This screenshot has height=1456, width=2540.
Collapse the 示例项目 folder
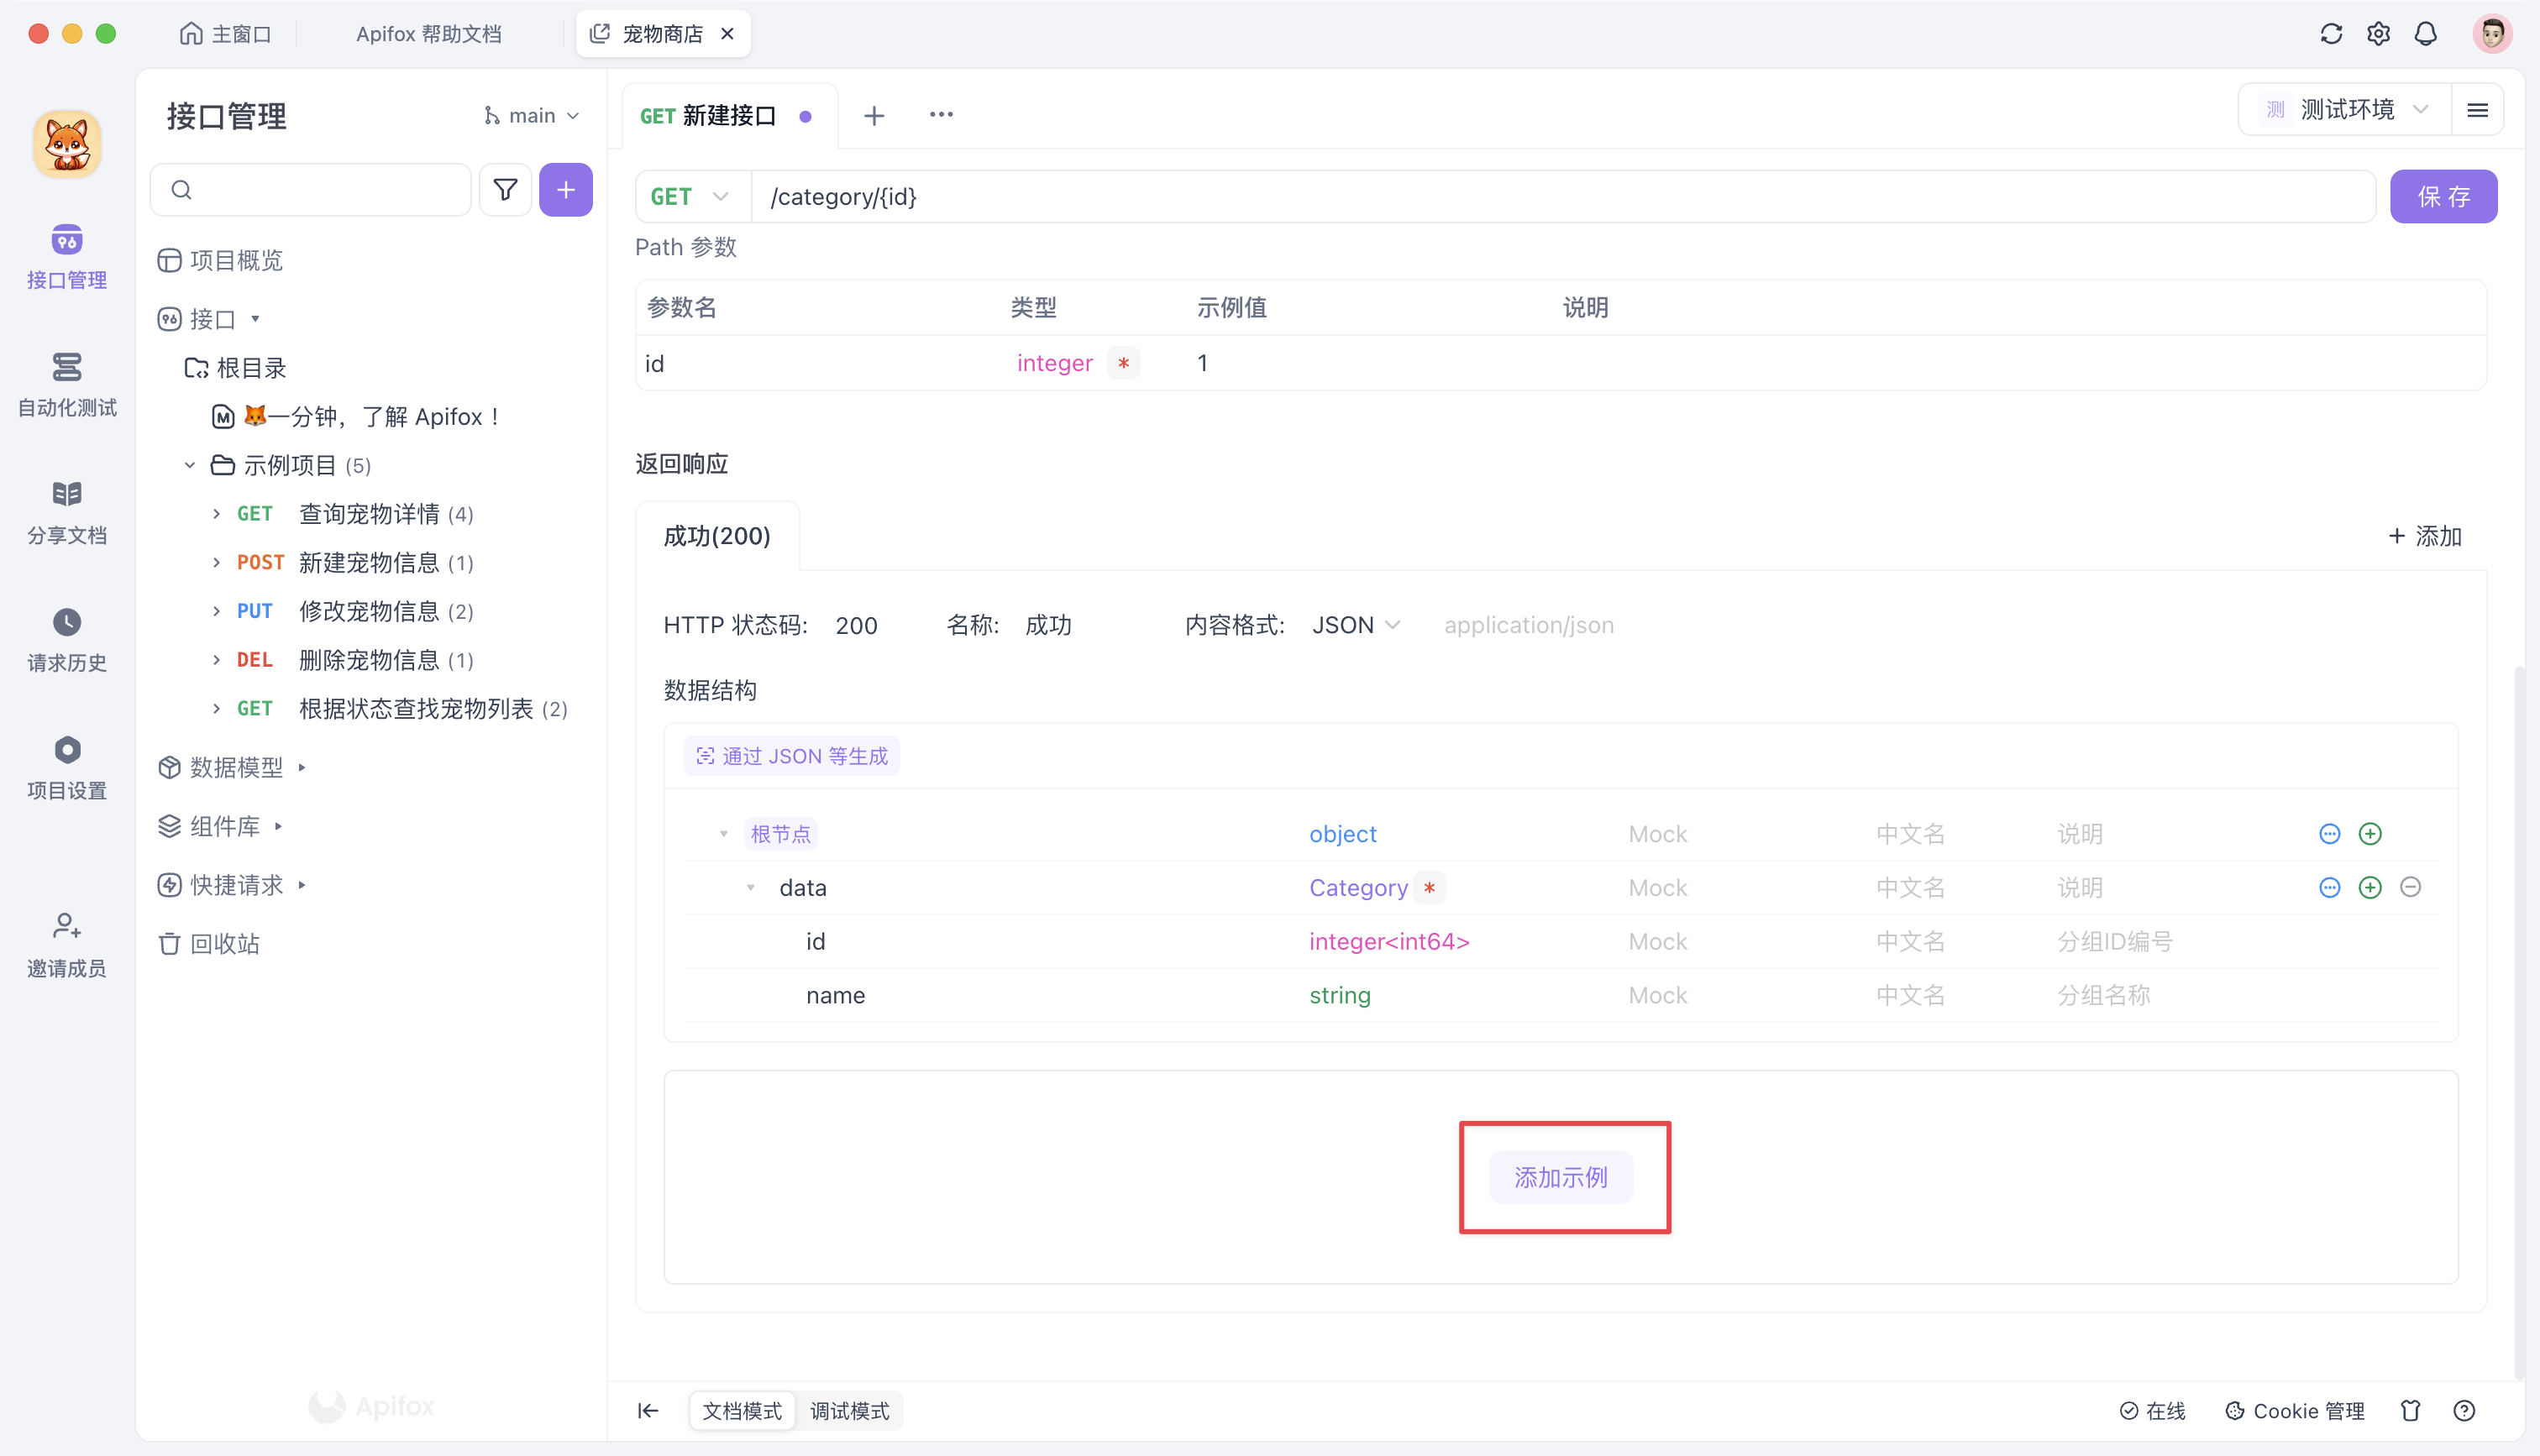190,464
